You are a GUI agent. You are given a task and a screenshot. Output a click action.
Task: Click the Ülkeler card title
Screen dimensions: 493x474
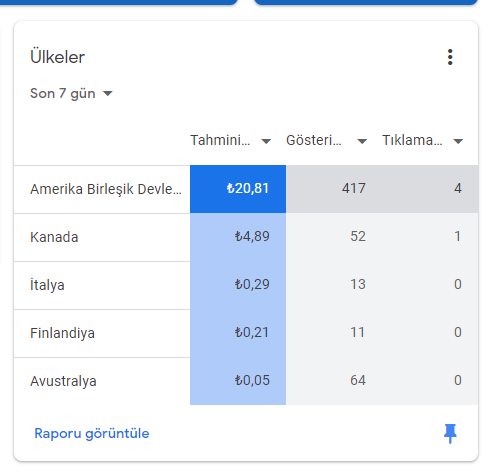(57, 57)
